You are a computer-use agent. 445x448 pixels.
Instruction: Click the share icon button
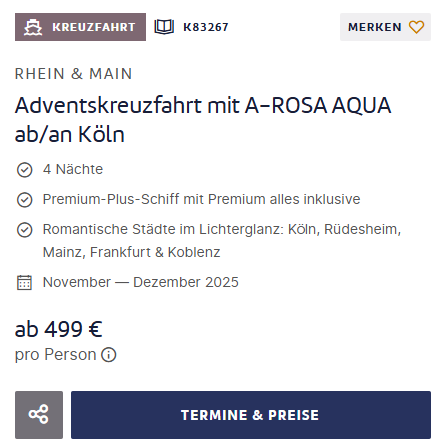[39, 415]
